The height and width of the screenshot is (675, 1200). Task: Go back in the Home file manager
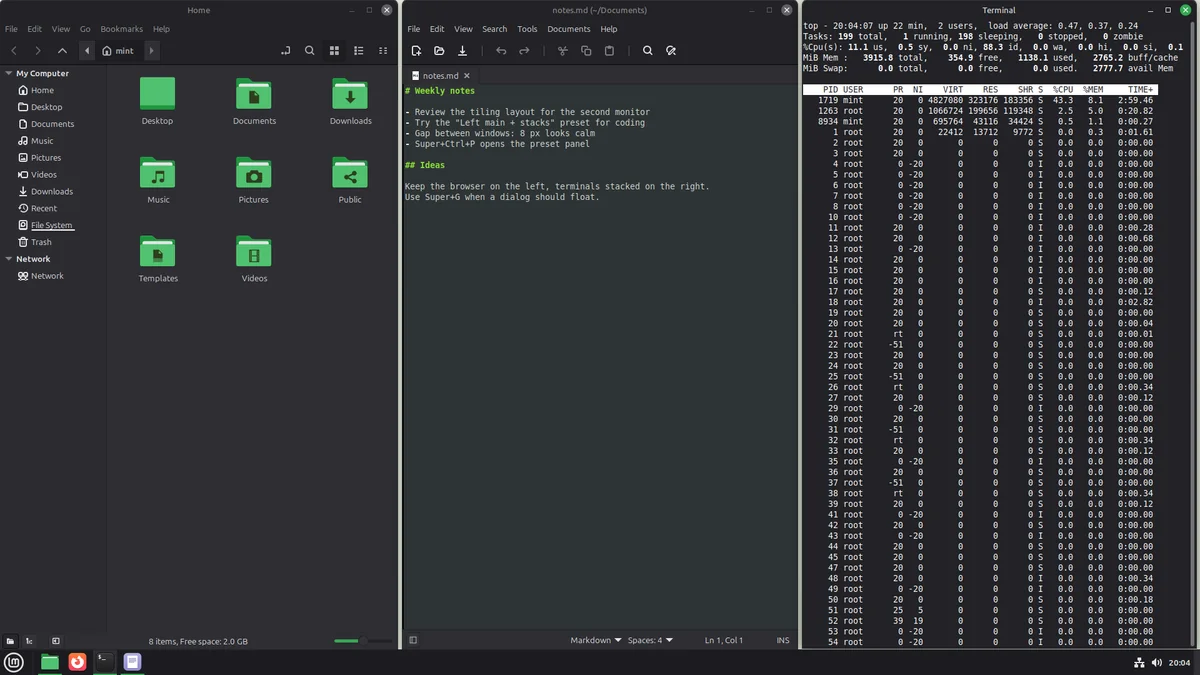click(x=14, y=50)
